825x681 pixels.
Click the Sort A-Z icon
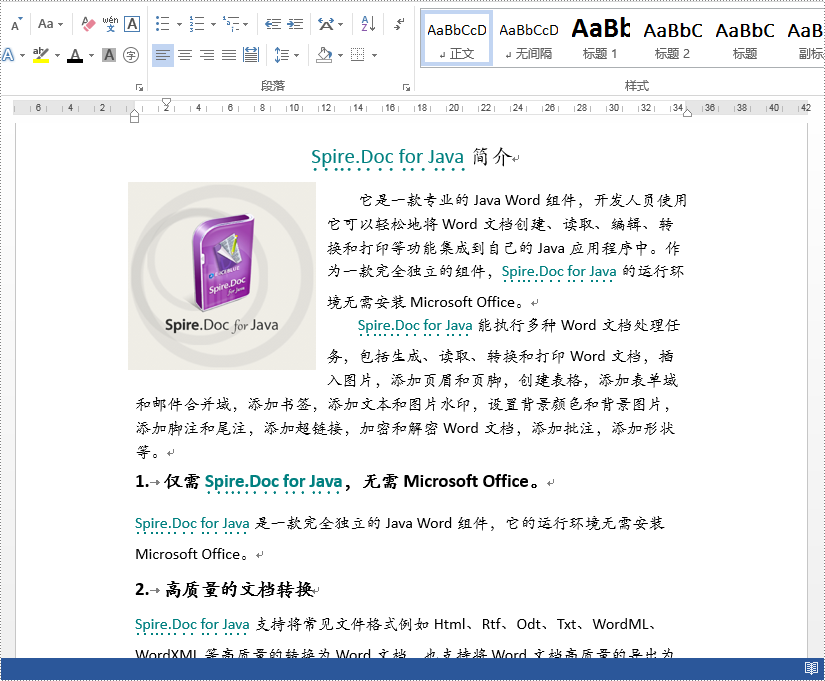(x=368, y=24)
